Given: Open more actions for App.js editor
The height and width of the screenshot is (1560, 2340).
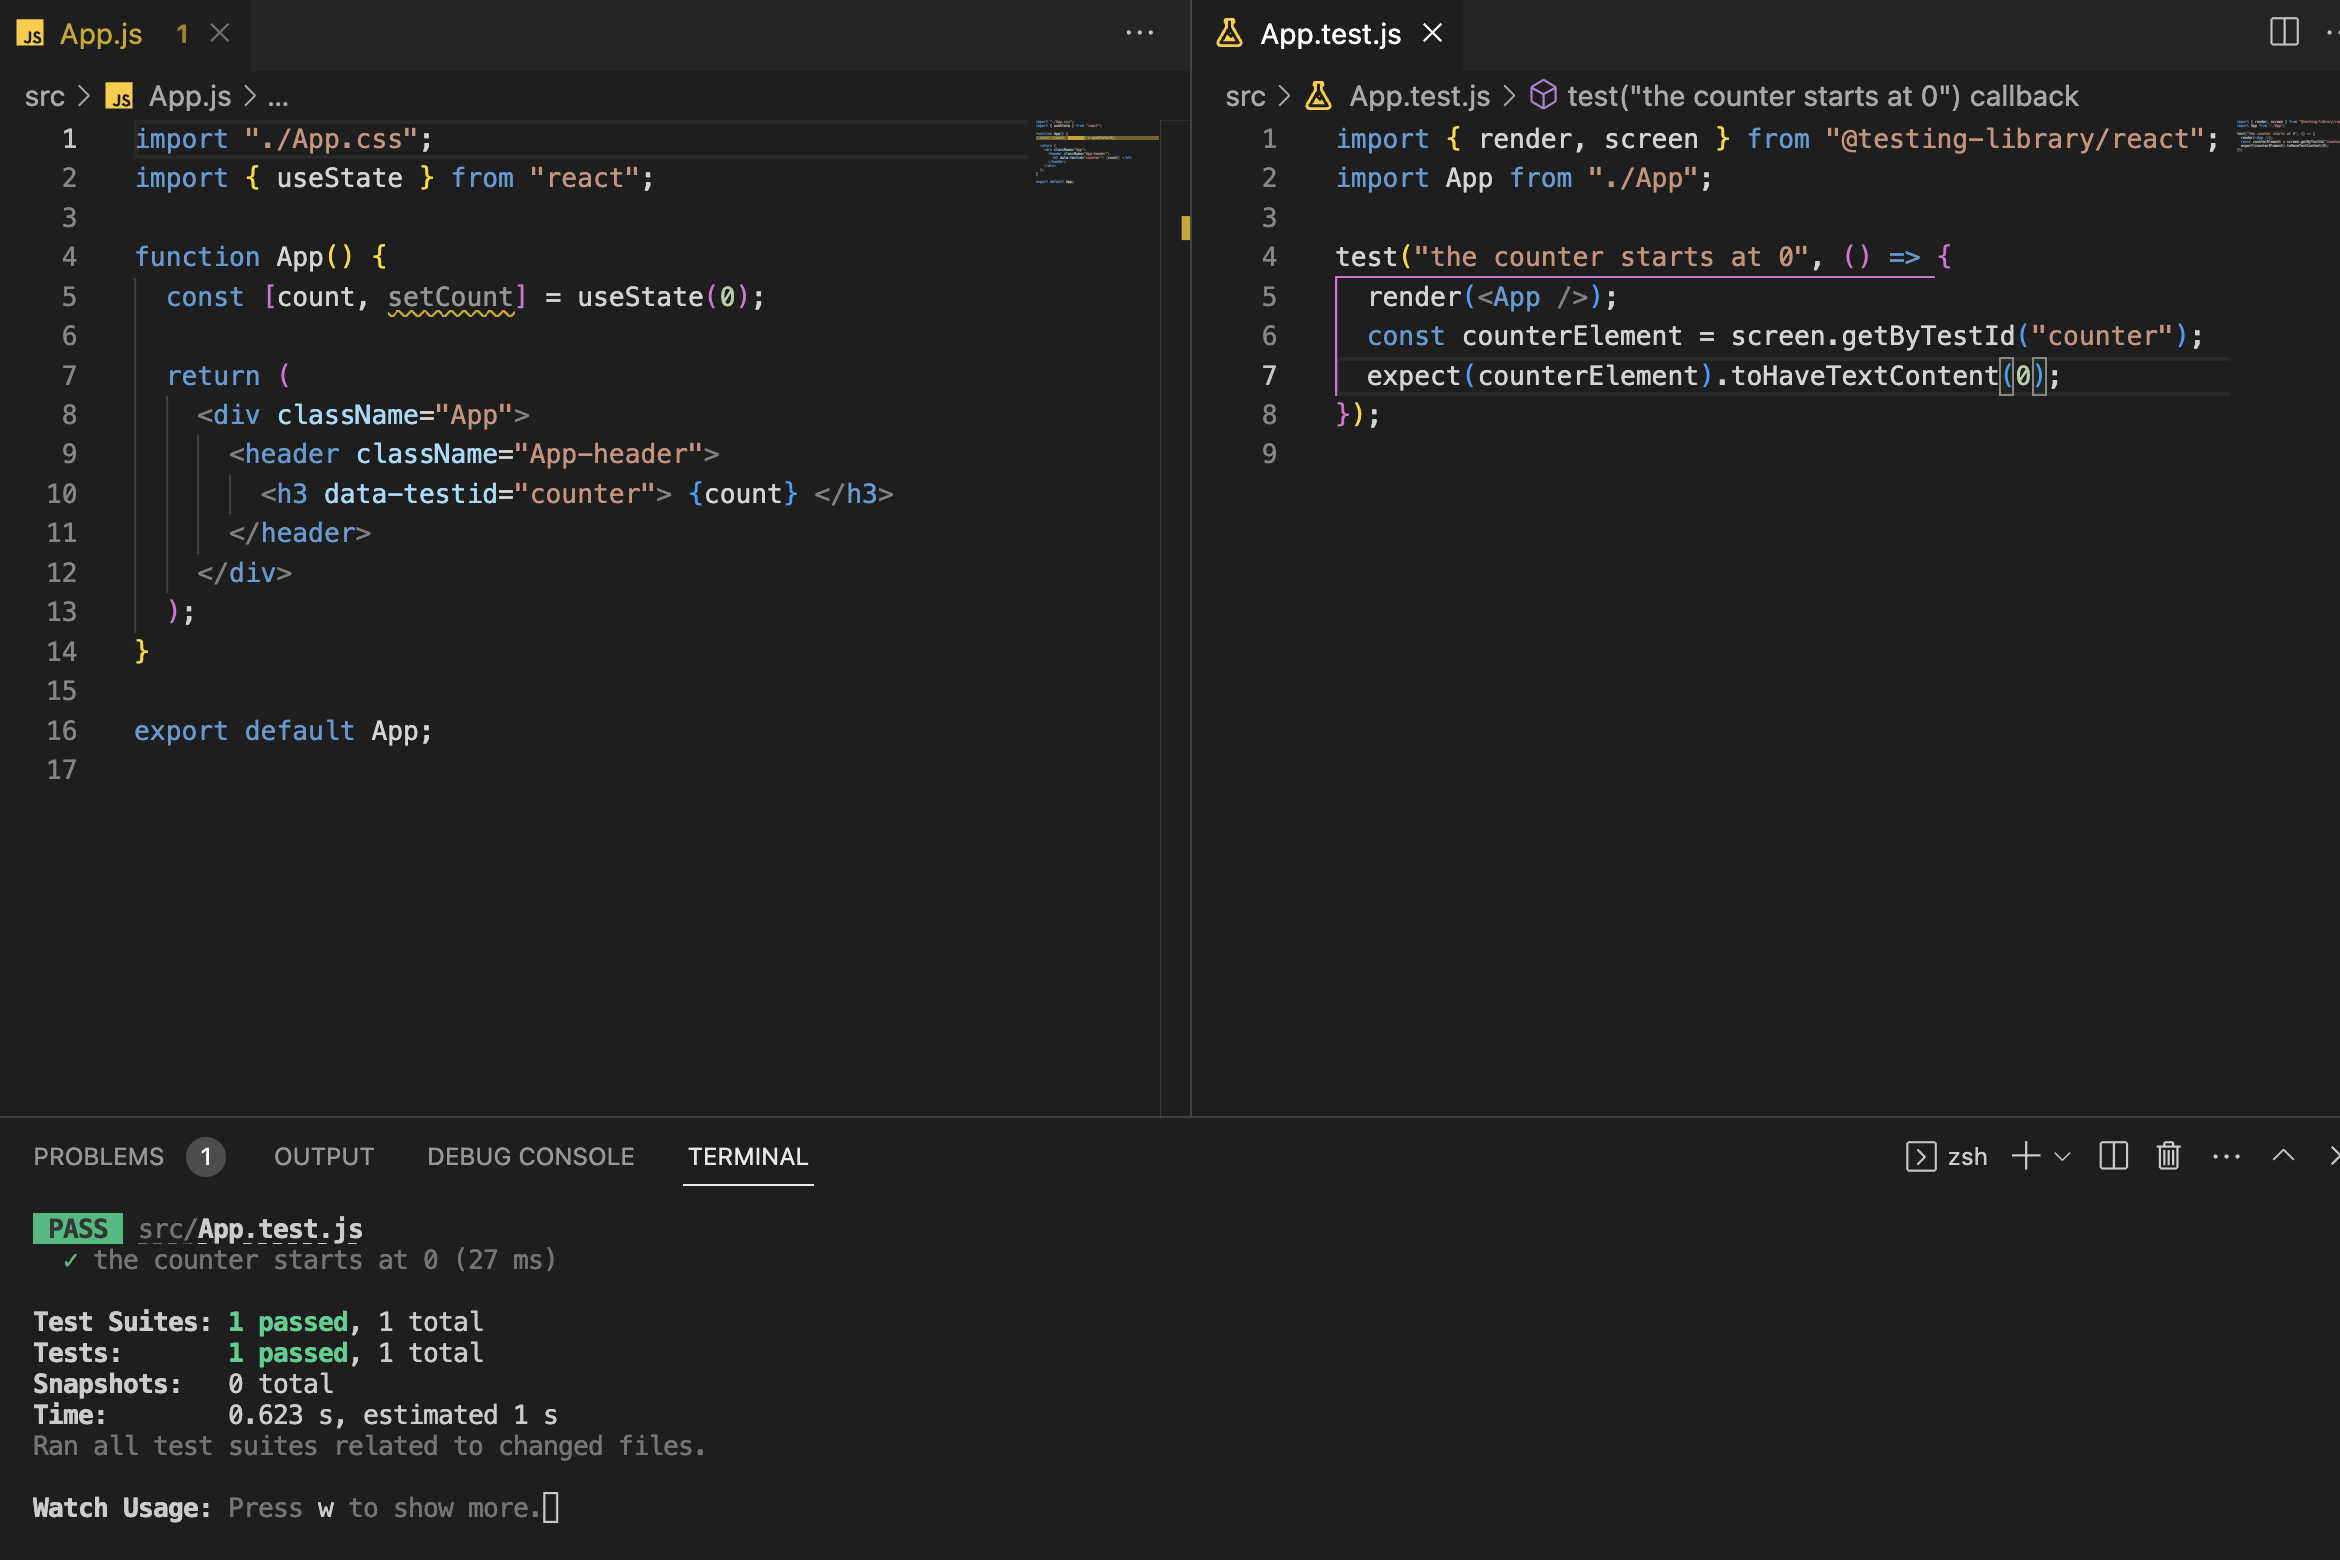Looking at the screenshot, I should tap(1139, 33).
